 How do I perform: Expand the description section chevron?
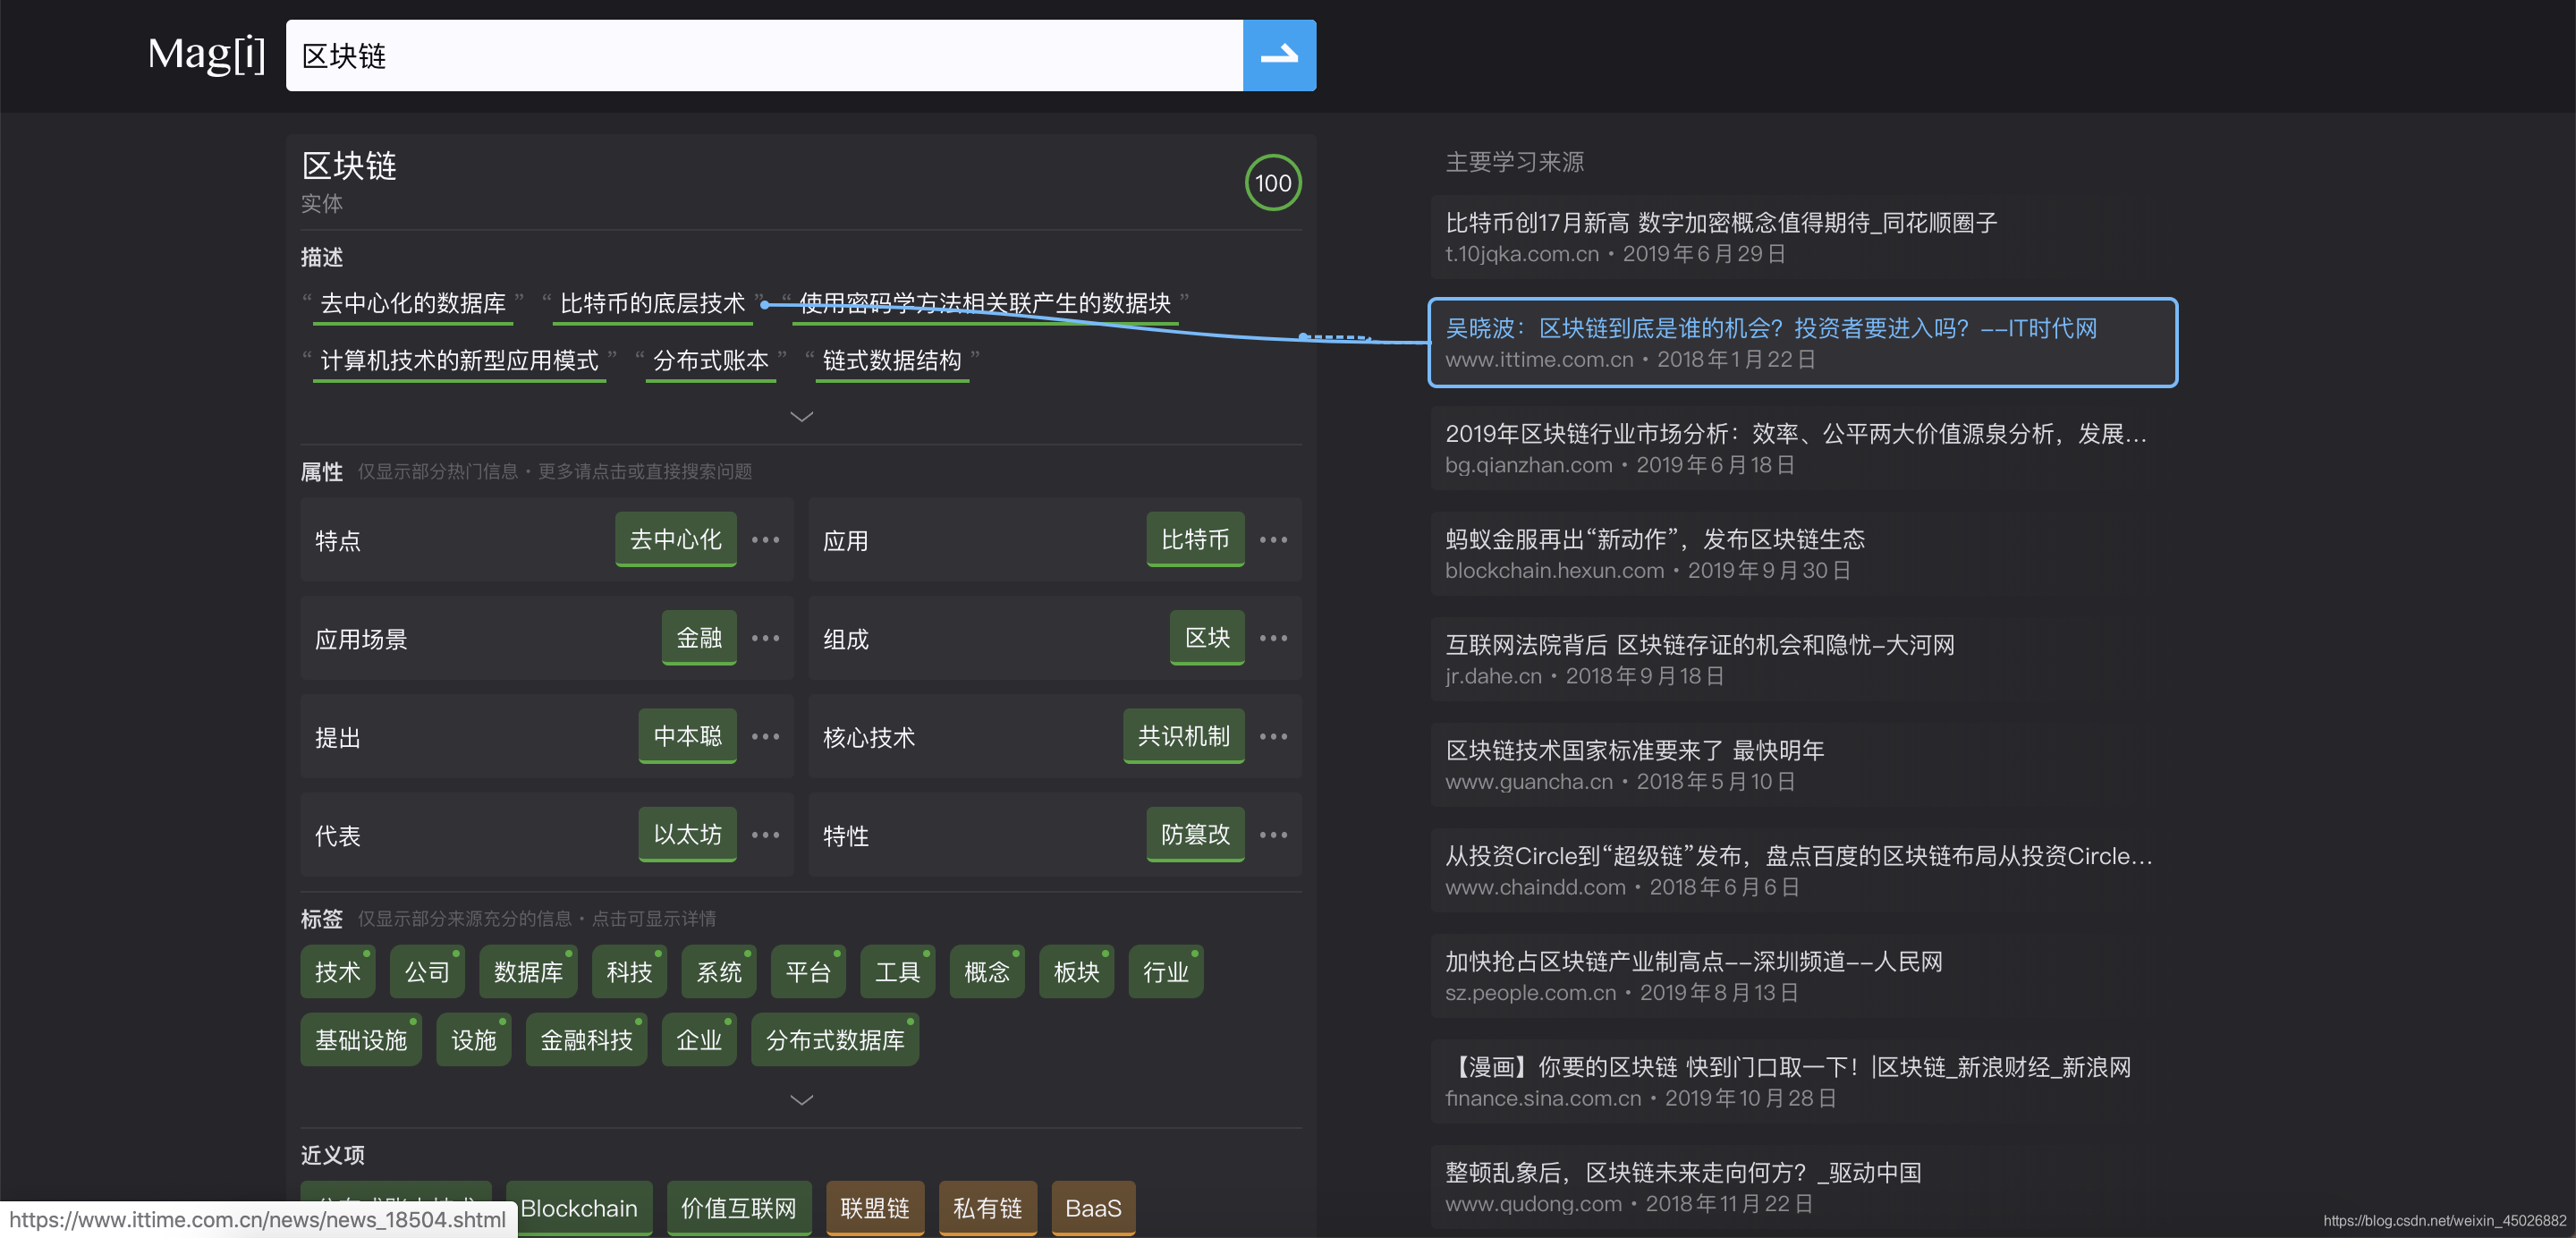801,416
